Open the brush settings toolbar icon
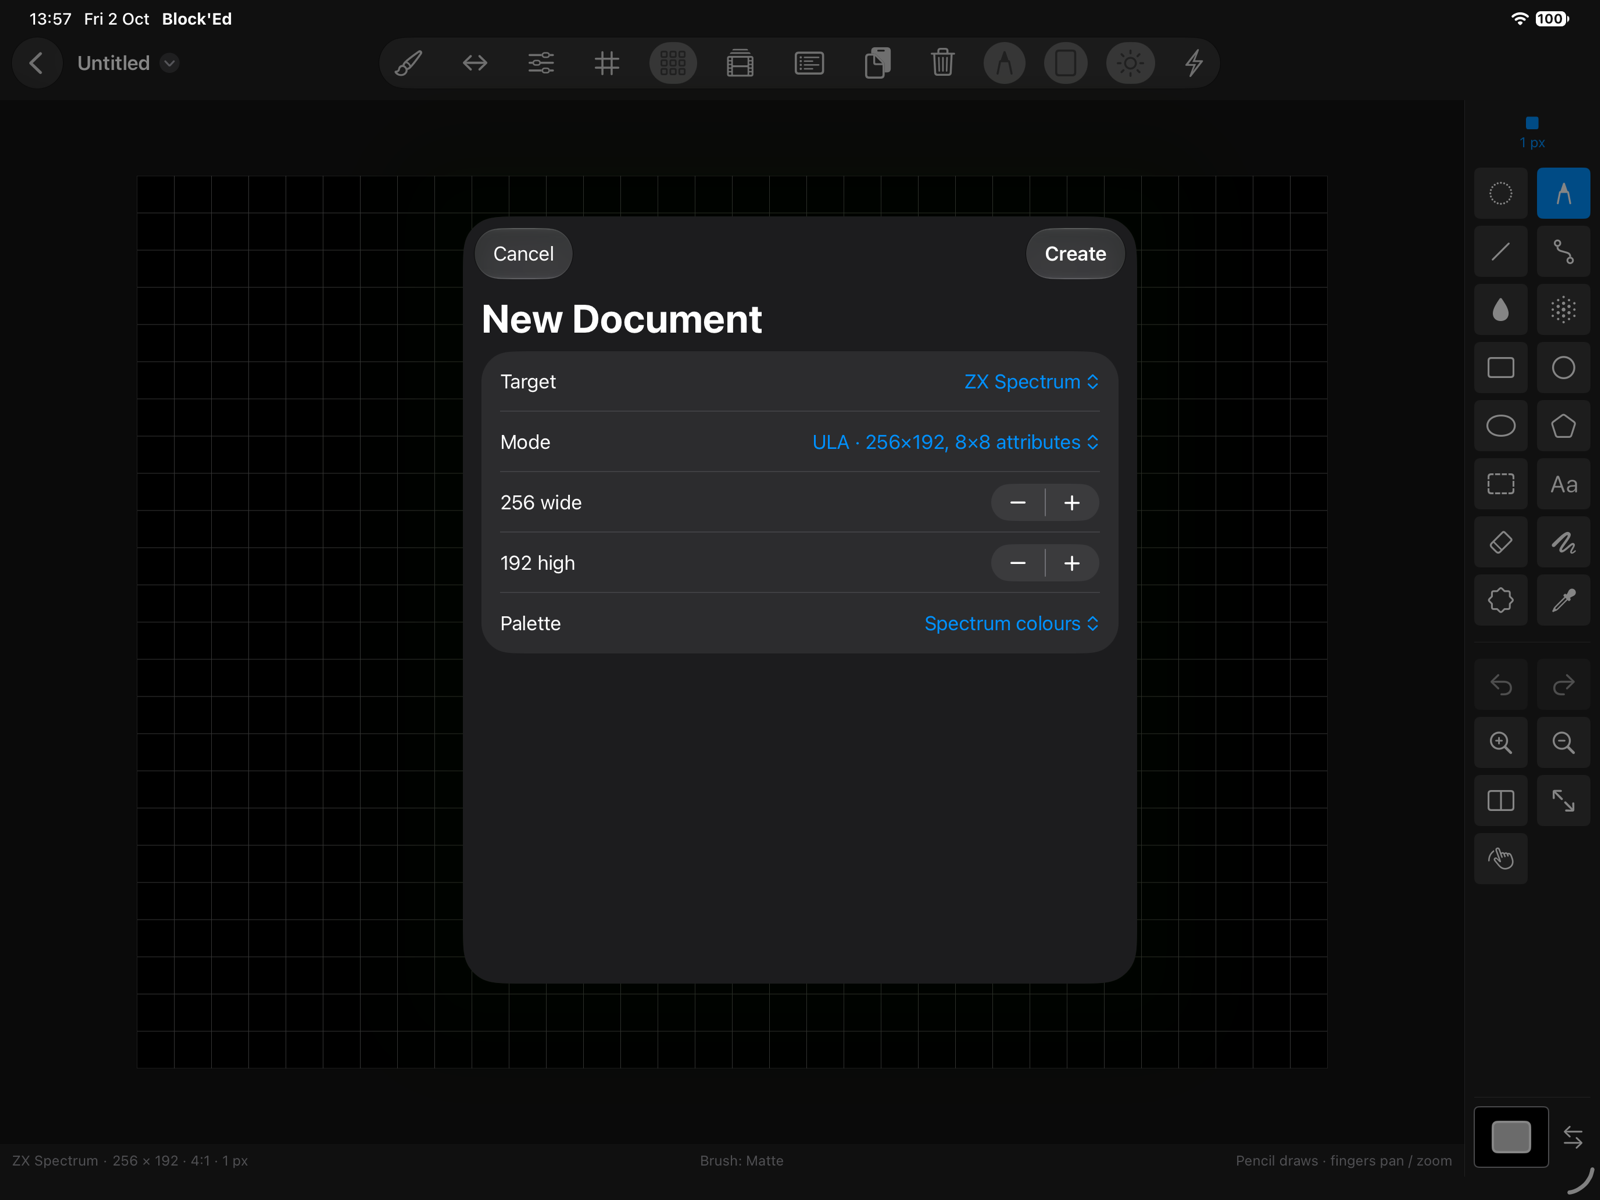 click(x=408, y=63)
